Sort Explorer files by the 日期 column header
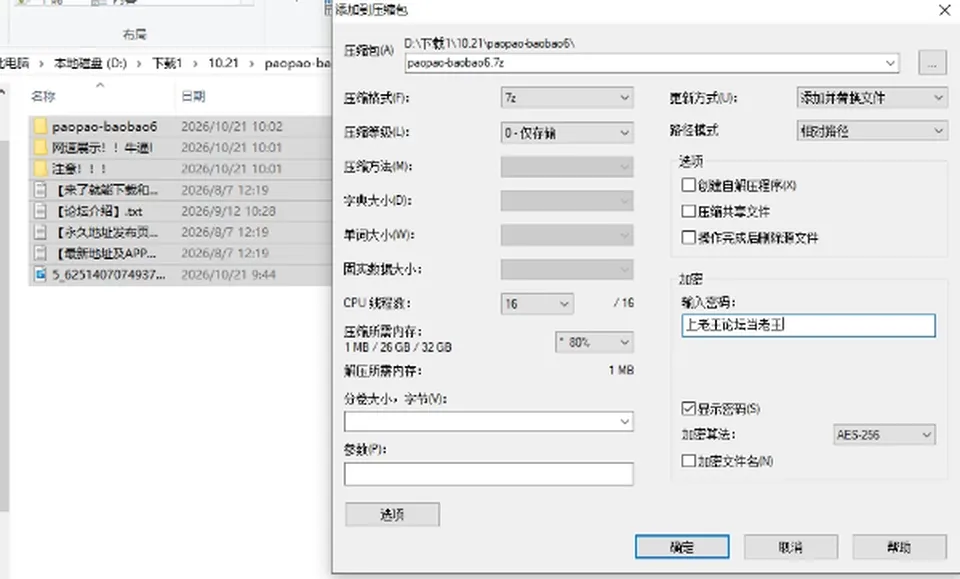The height and width of the screenshot is (579, 960). coord(193,96)
